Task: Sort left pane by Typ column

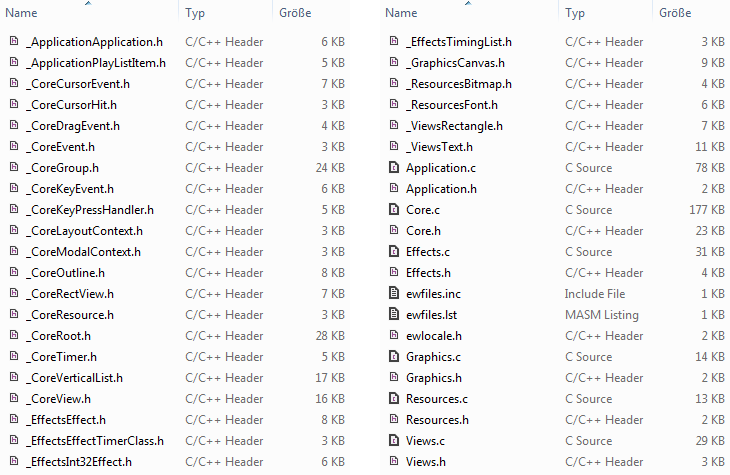Action: pos(196,13)
